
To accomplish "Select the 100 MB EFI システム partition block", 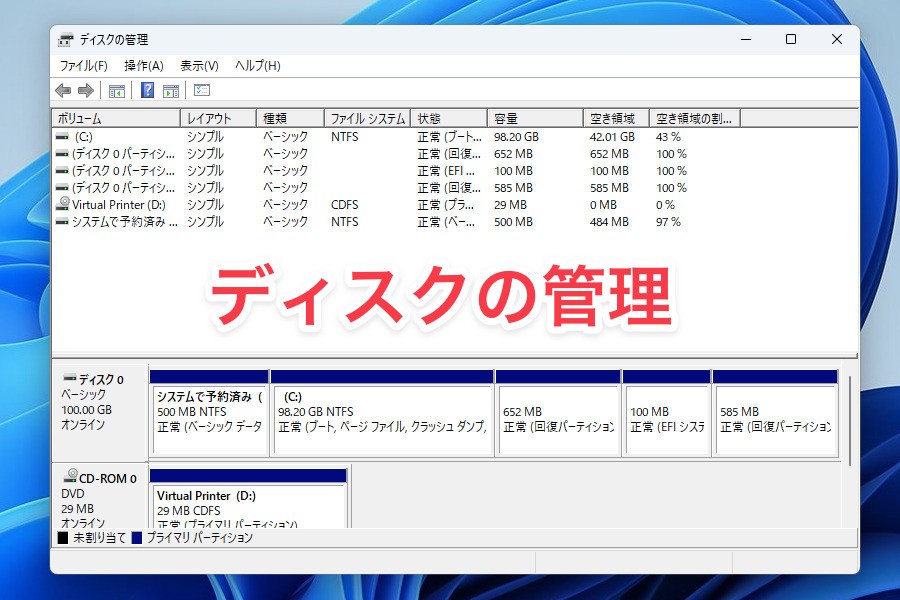I will (667, 415).
